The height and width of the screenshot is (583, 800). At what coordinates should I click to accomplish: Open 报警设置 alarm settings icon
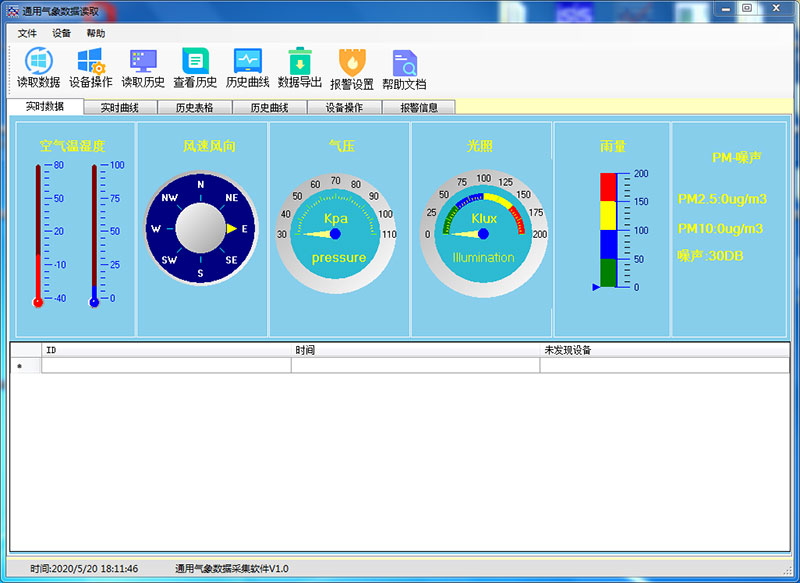click(352, 64)
